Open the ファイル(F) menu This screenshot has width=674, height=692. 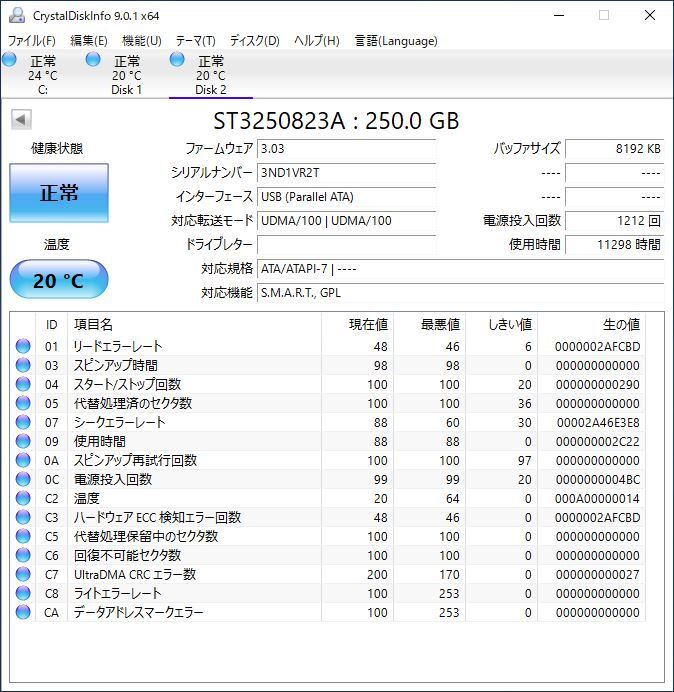(32, 41)
